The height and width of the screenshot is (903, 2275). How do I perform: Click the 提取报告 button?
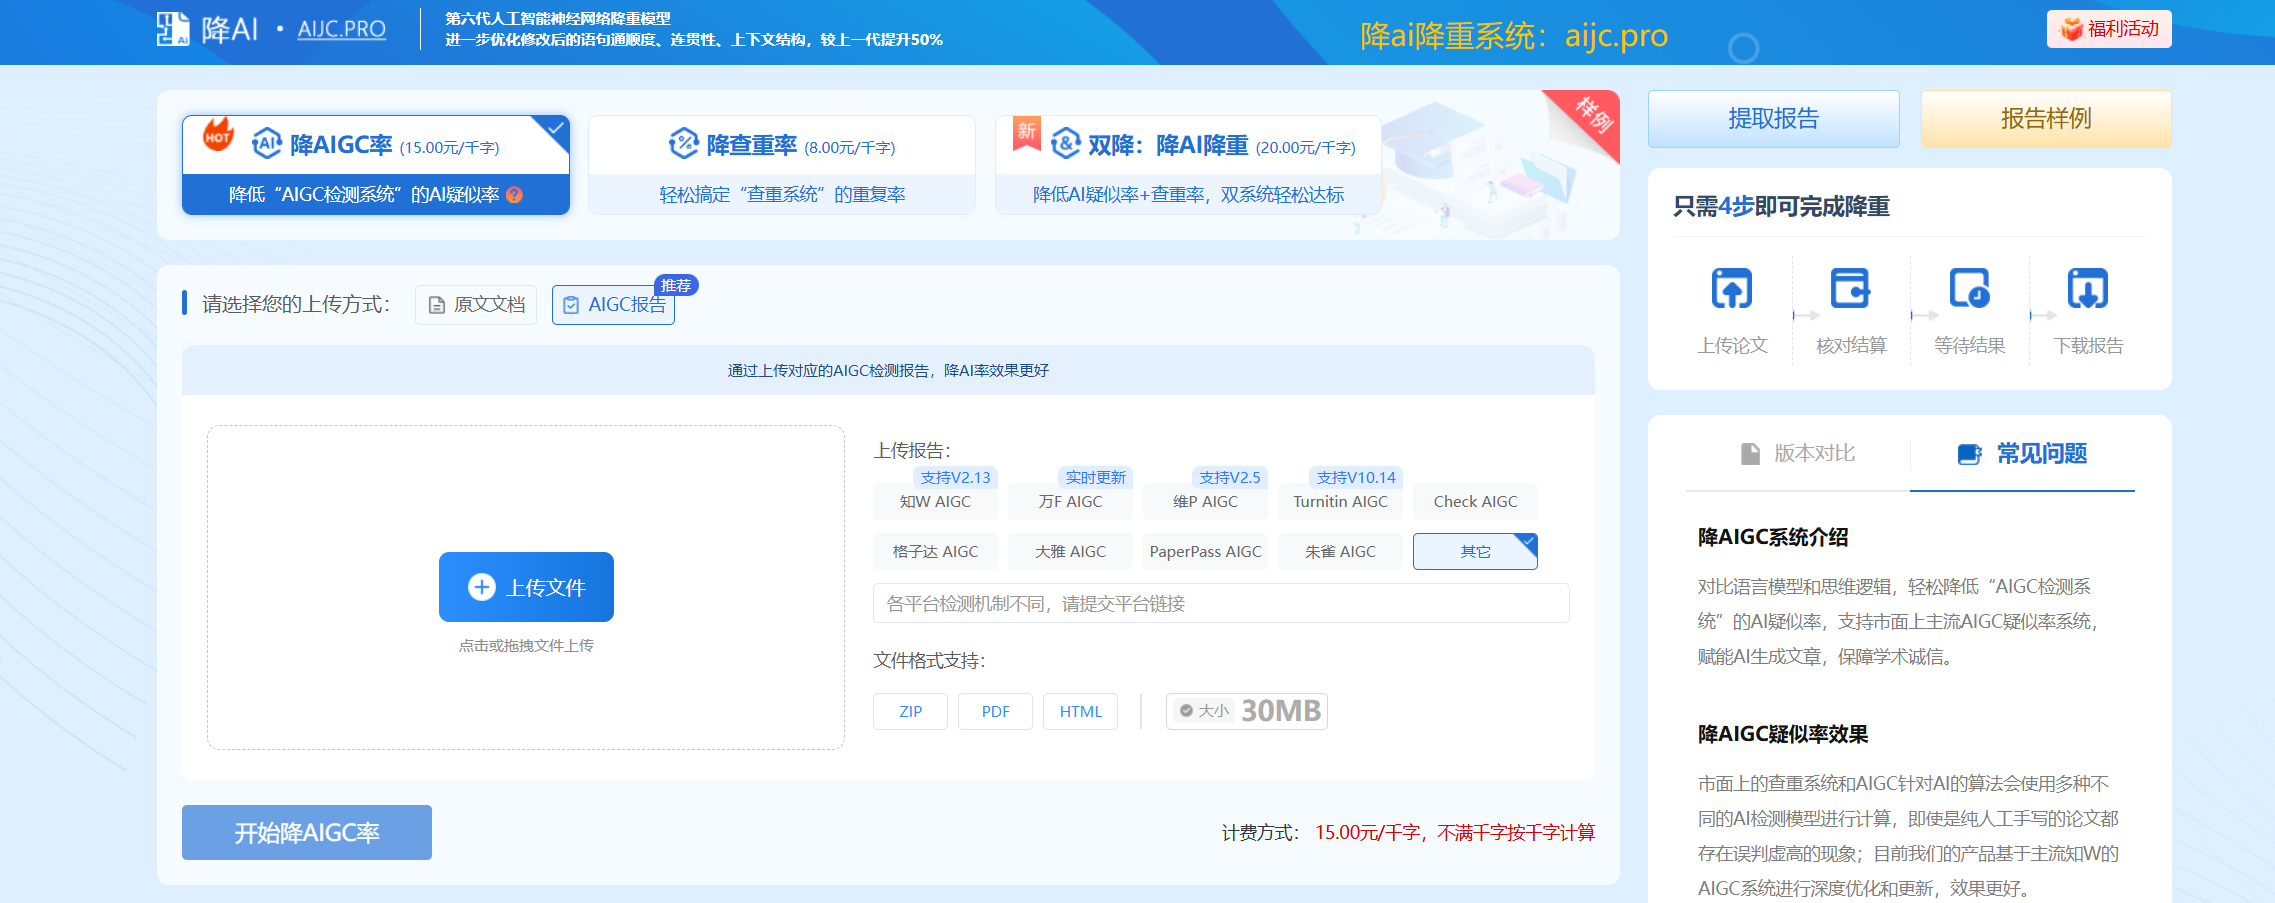pos(1773,118)
